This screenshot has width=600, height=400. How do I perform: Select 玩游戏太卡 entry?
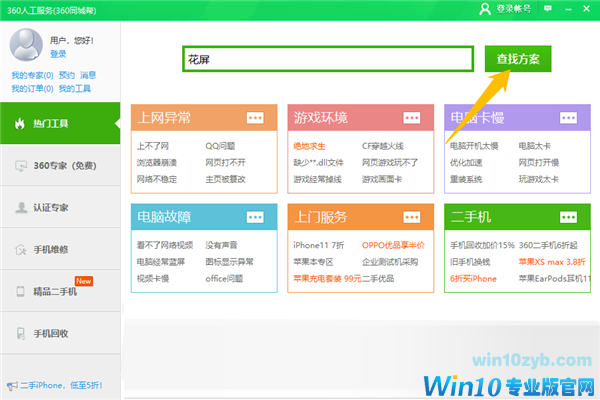pos(539,179)
